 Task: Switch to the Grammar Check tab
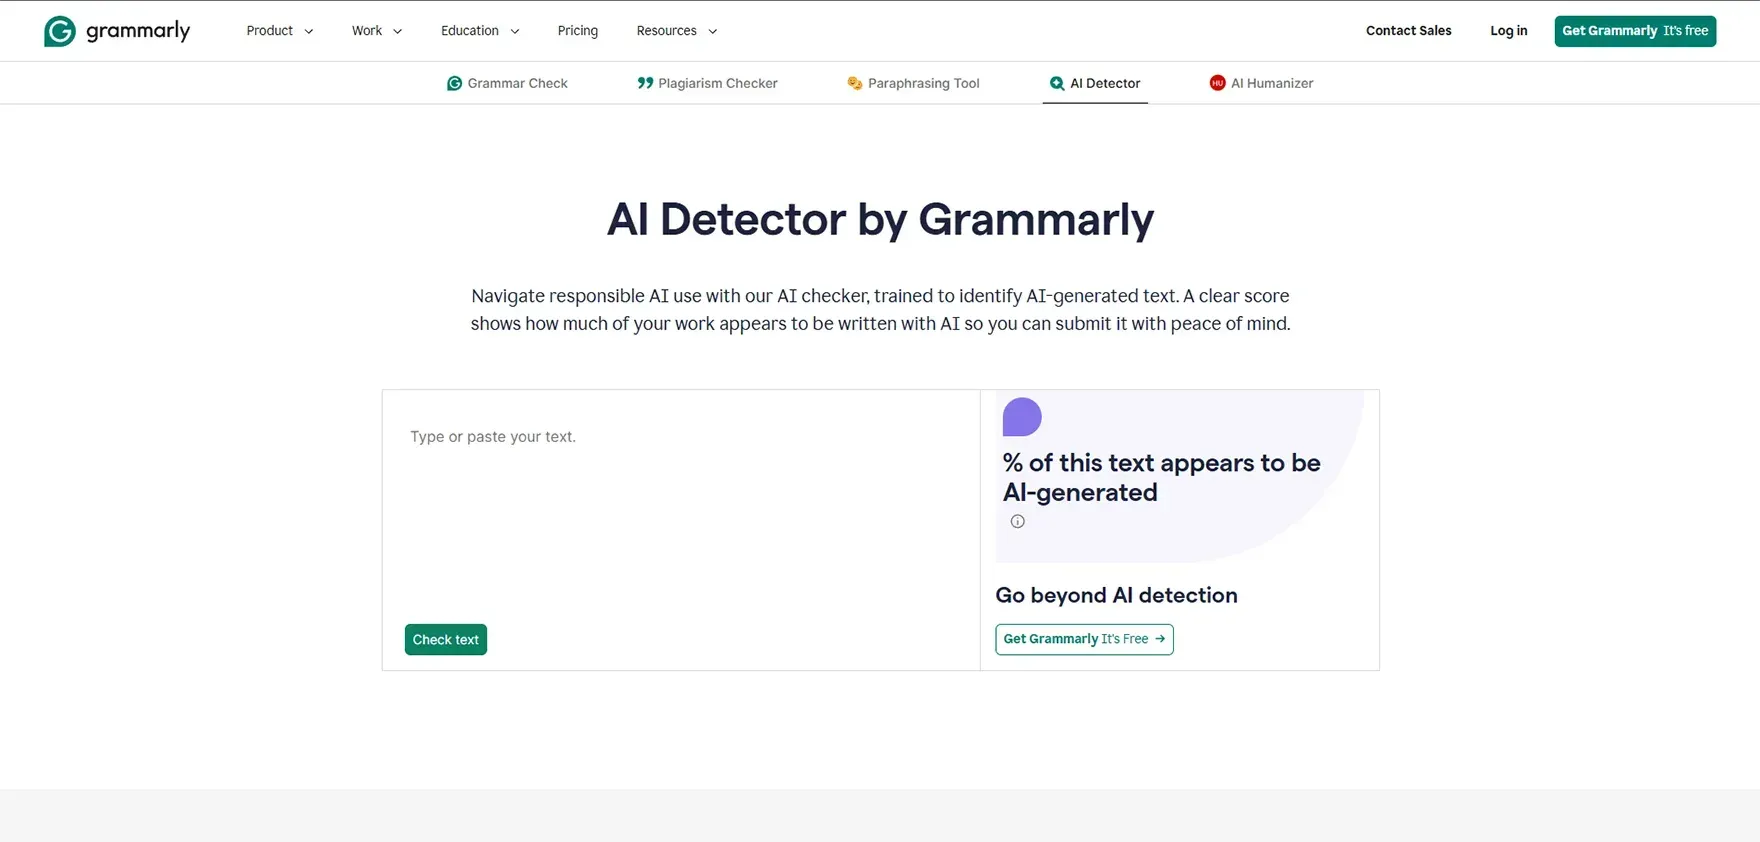pos(508,83)
